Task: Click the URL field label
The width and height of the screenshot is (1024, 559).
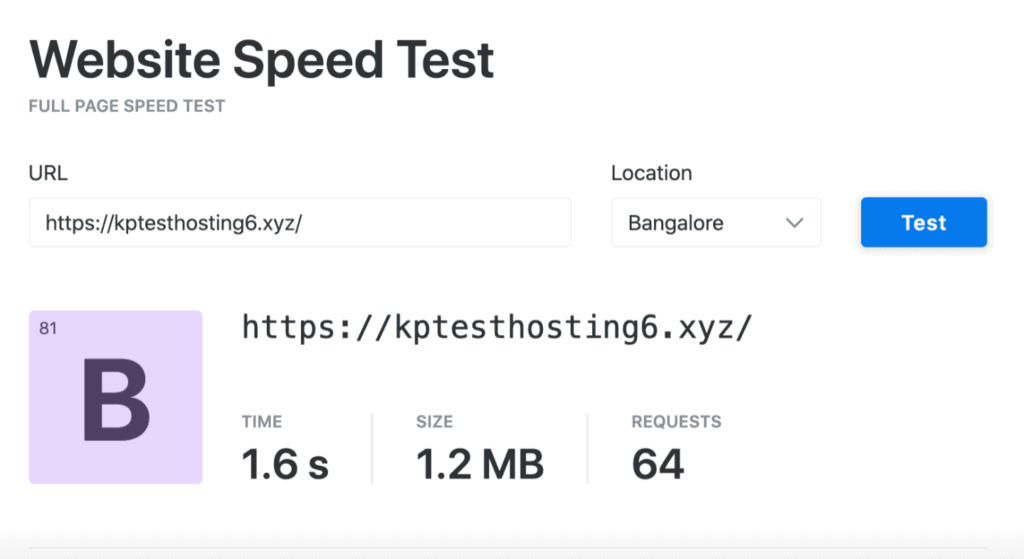Action: [x=48, y=173]
